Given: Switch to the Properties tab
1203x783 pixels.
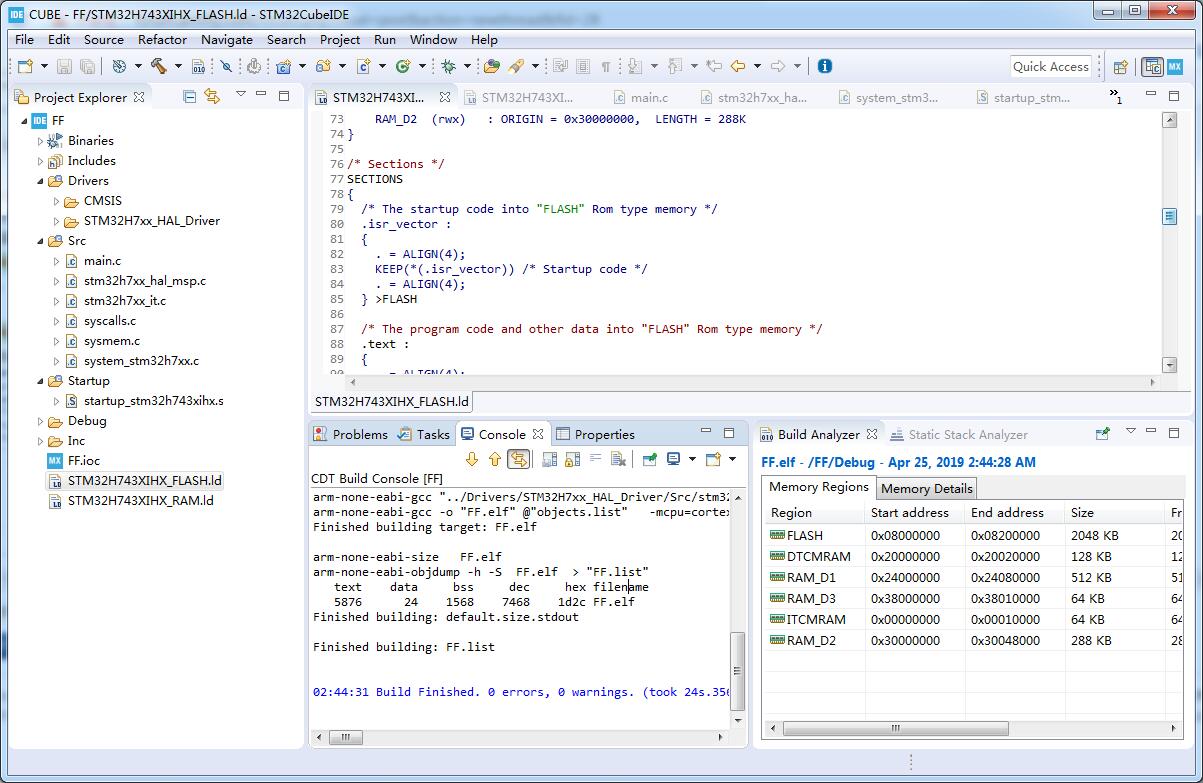Looking at the screenshot, I should coord(595,434).
